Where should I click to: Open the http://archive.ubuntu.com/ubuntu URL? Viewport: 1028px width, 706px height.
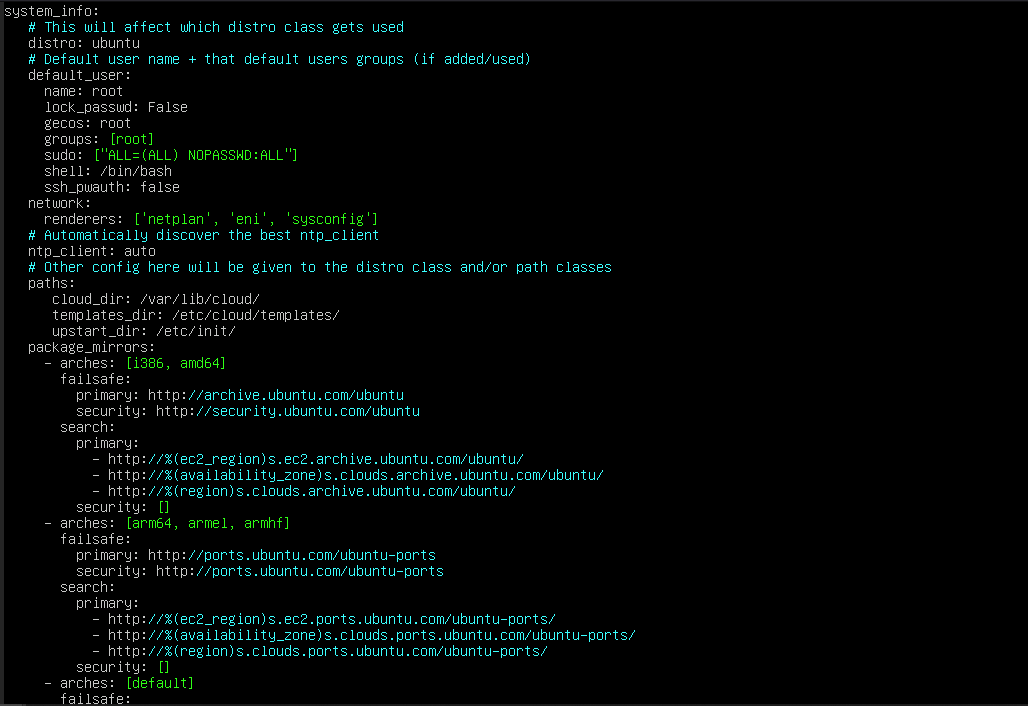click(275, 395)
